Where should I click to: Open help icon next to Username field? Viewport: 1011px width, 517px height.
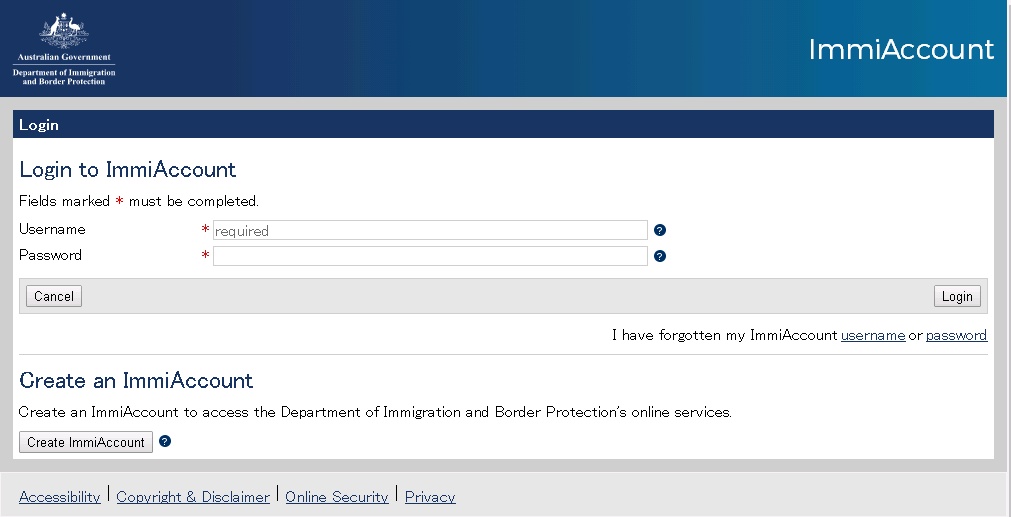(660, 231)
